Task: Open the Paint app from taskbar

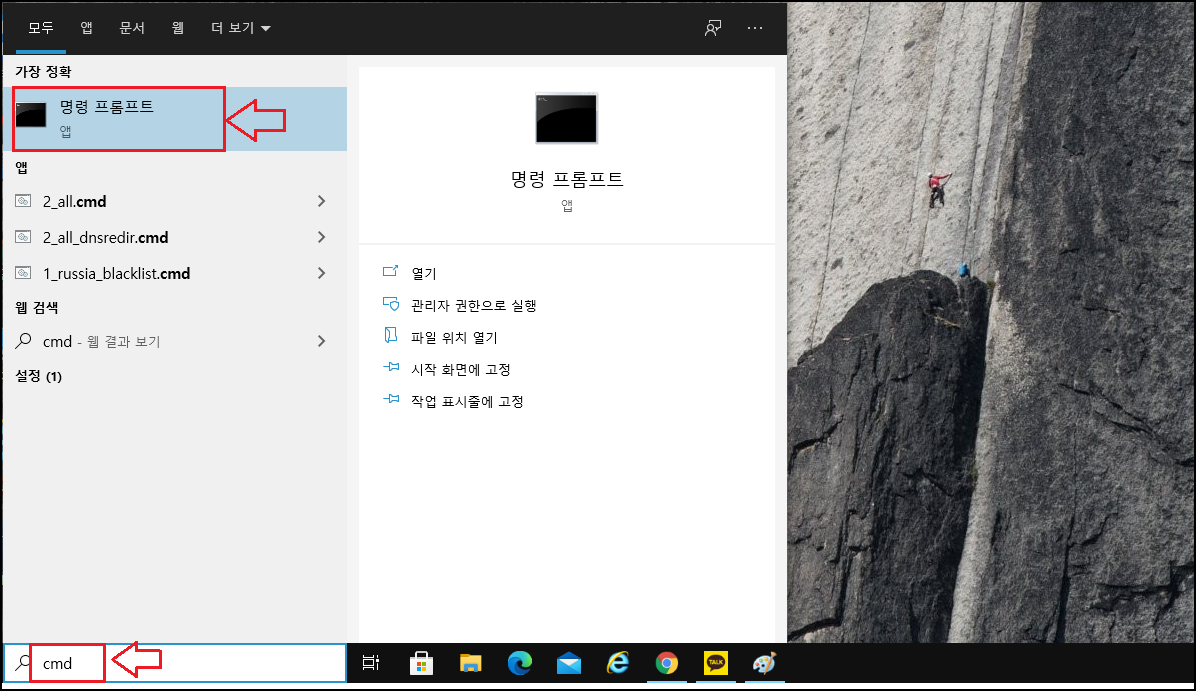Action: click(x=764, y=663)
